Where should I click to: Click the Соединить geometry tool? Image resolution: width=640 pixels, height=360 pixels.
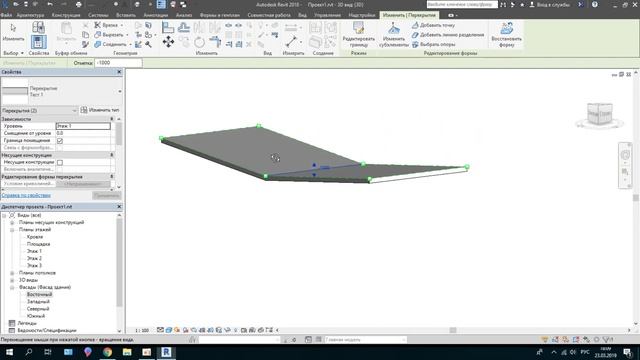coord(110,44)
